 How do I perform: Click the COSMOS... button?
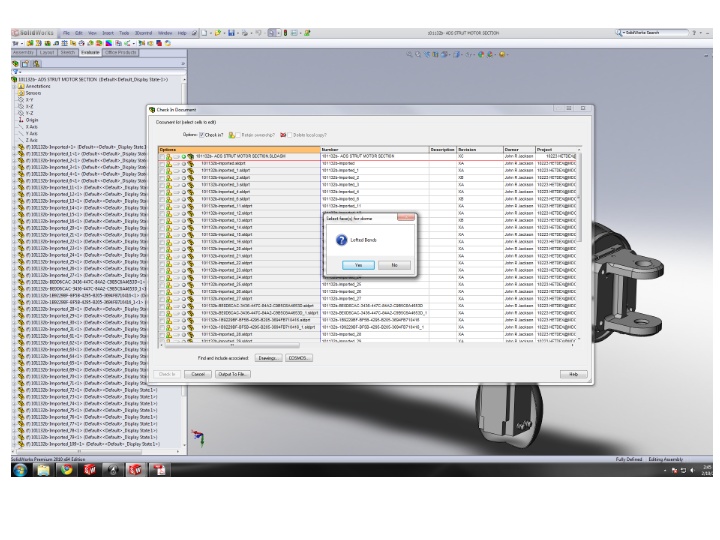click(x=298, y=358)
